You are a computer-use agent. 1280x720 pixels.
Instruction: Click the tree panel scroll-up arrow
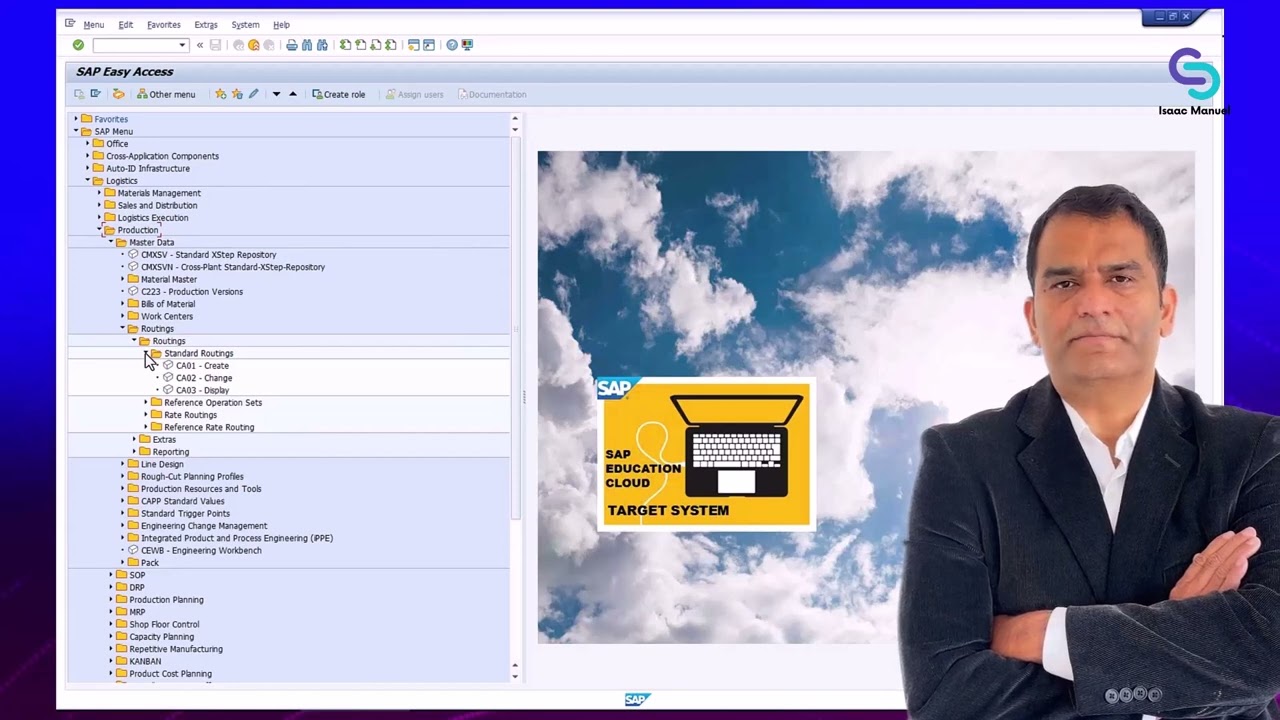[x=515, y=118]
